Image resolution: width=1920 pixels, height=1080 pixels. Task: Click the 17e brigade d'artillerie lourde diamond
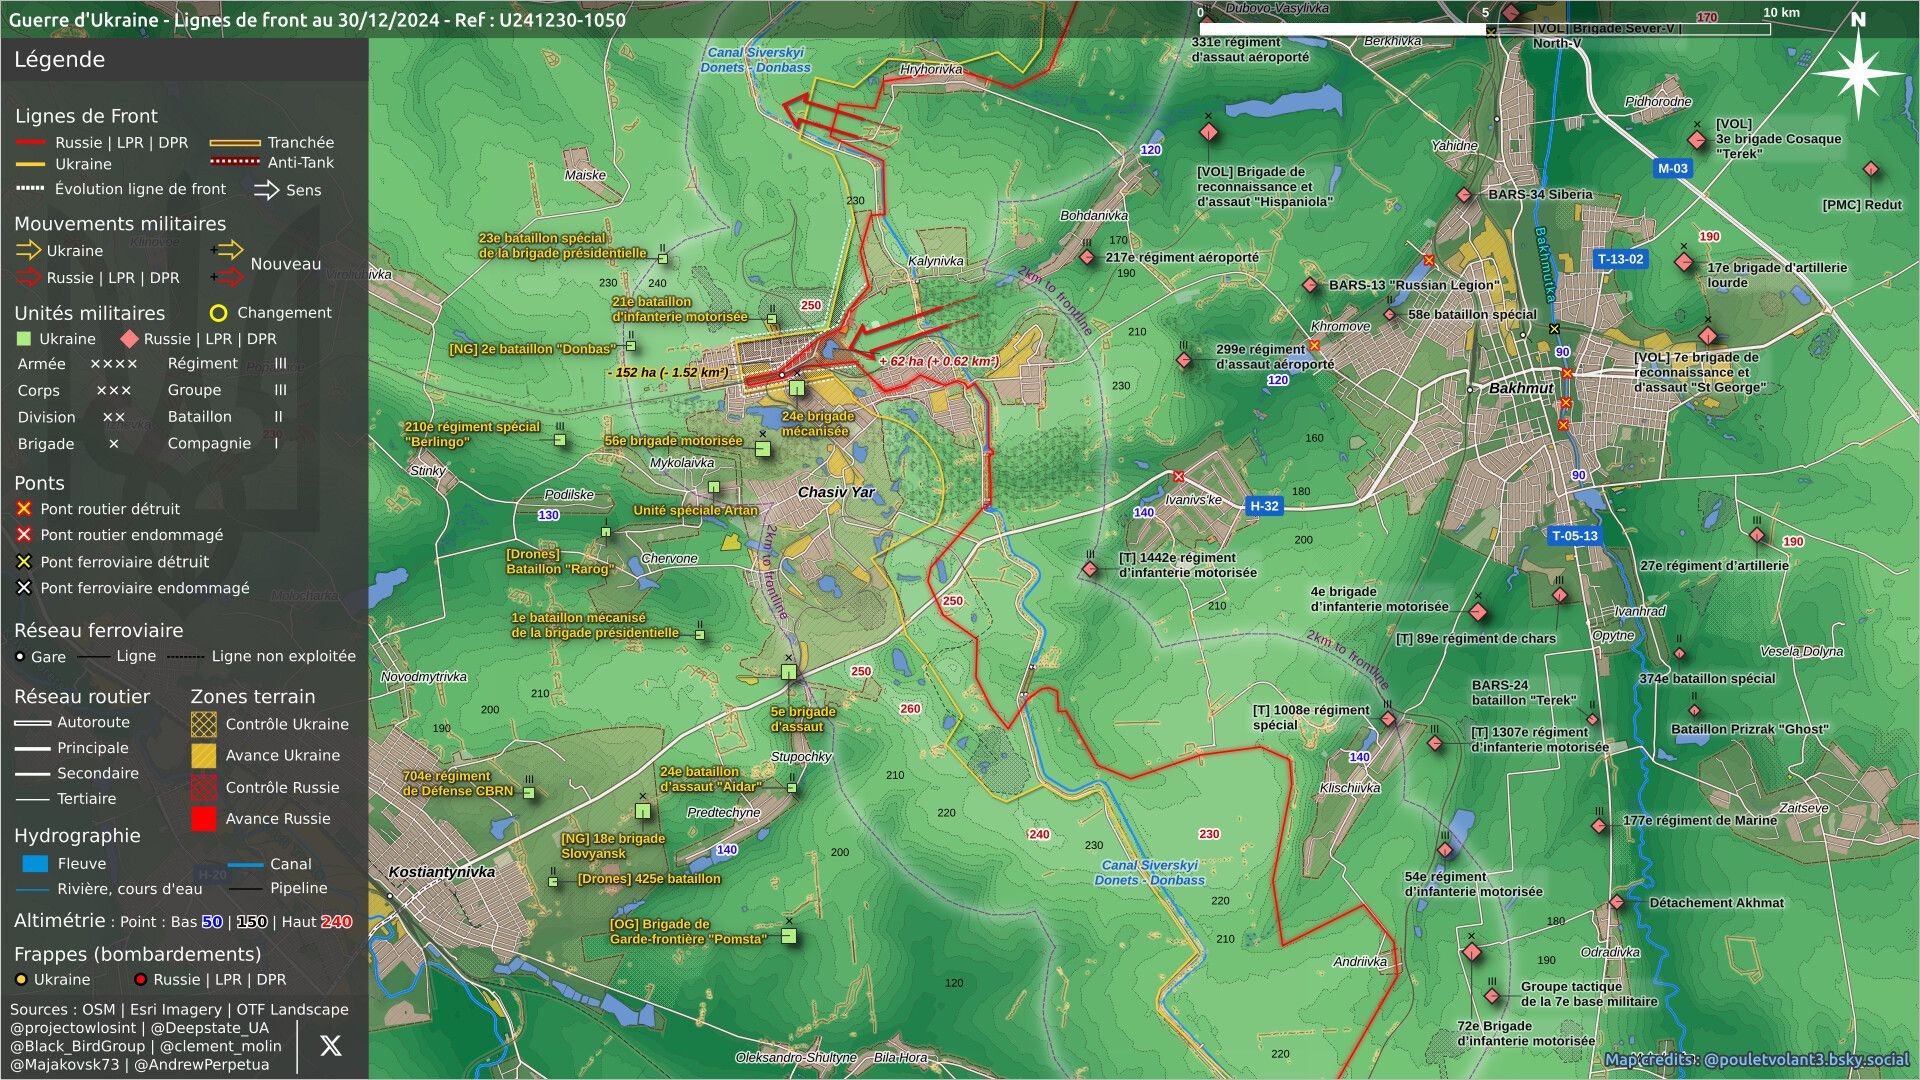[x=1684, y=263]
